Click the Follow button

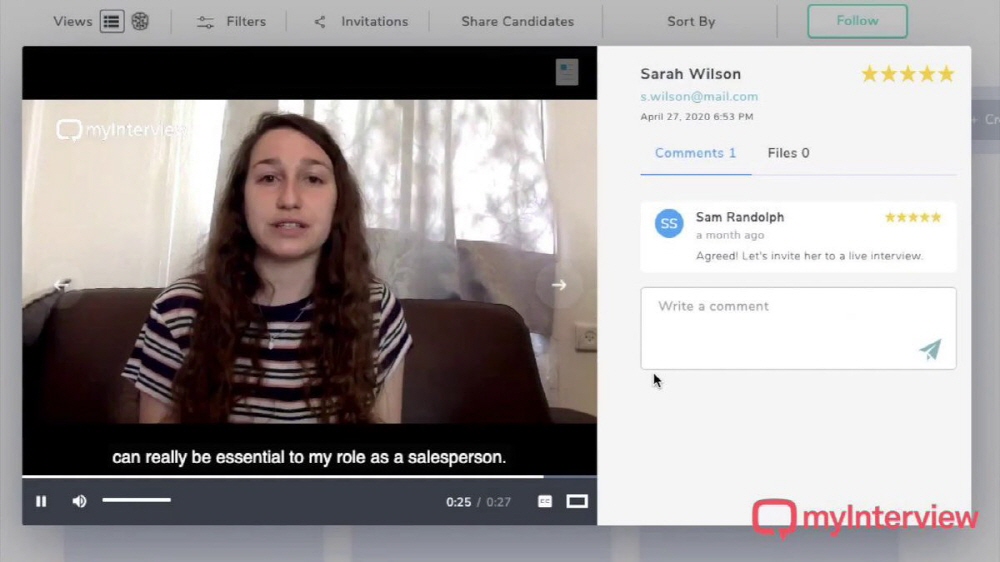point(857,21)
